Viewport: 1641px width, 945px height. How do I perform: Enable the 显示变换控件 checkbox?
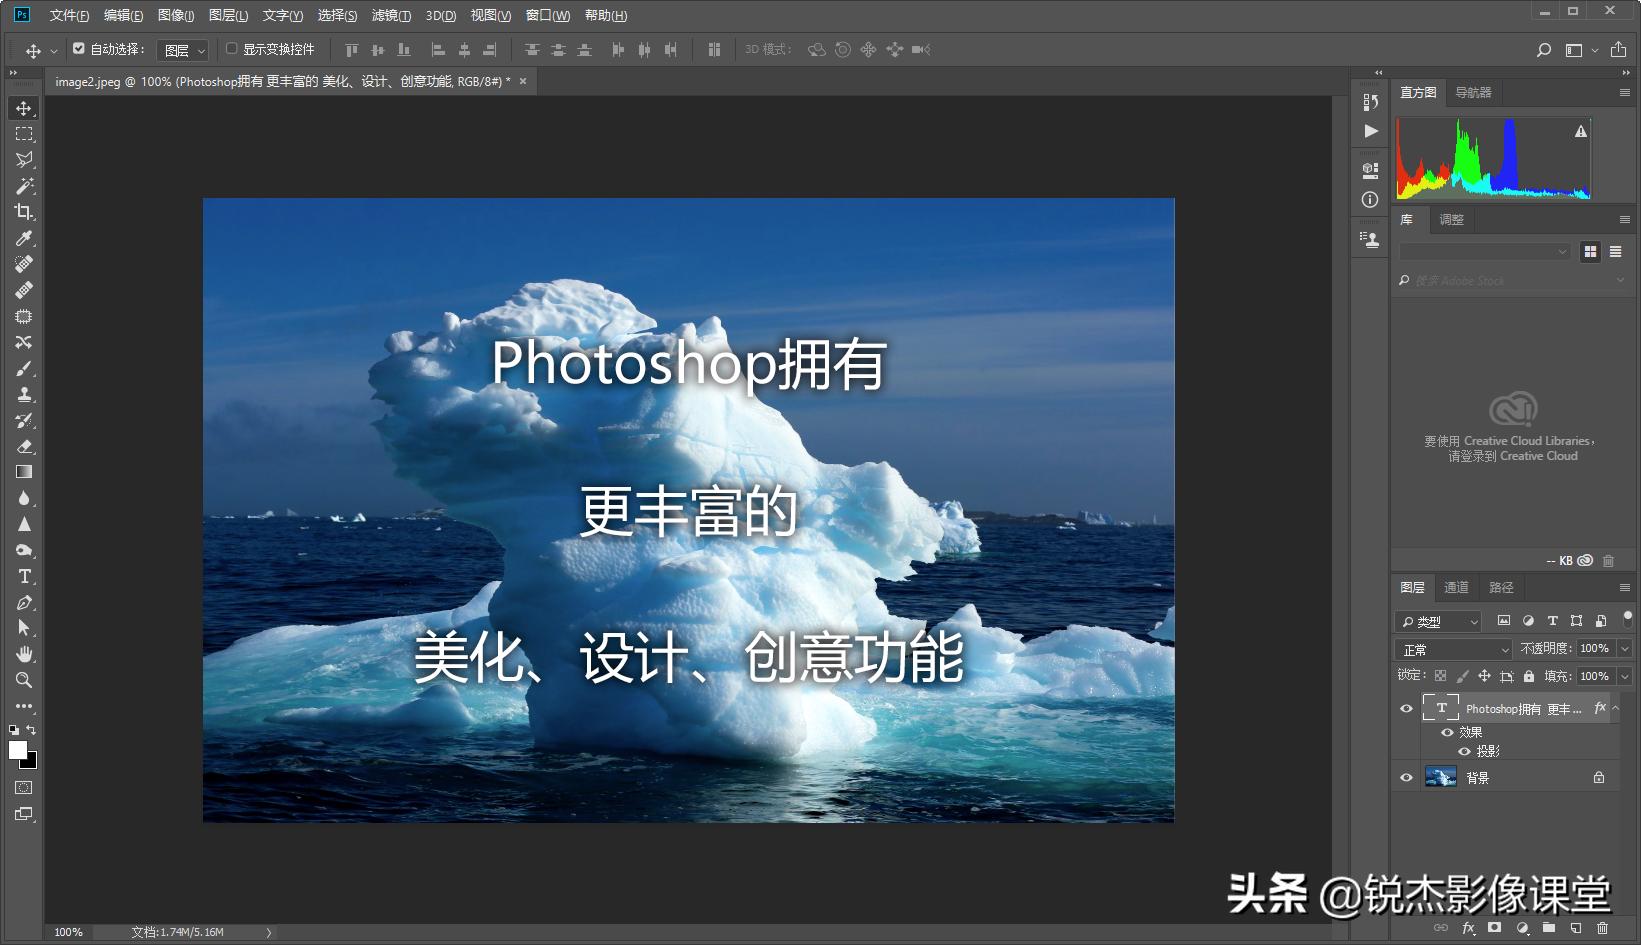coord(231,48)
